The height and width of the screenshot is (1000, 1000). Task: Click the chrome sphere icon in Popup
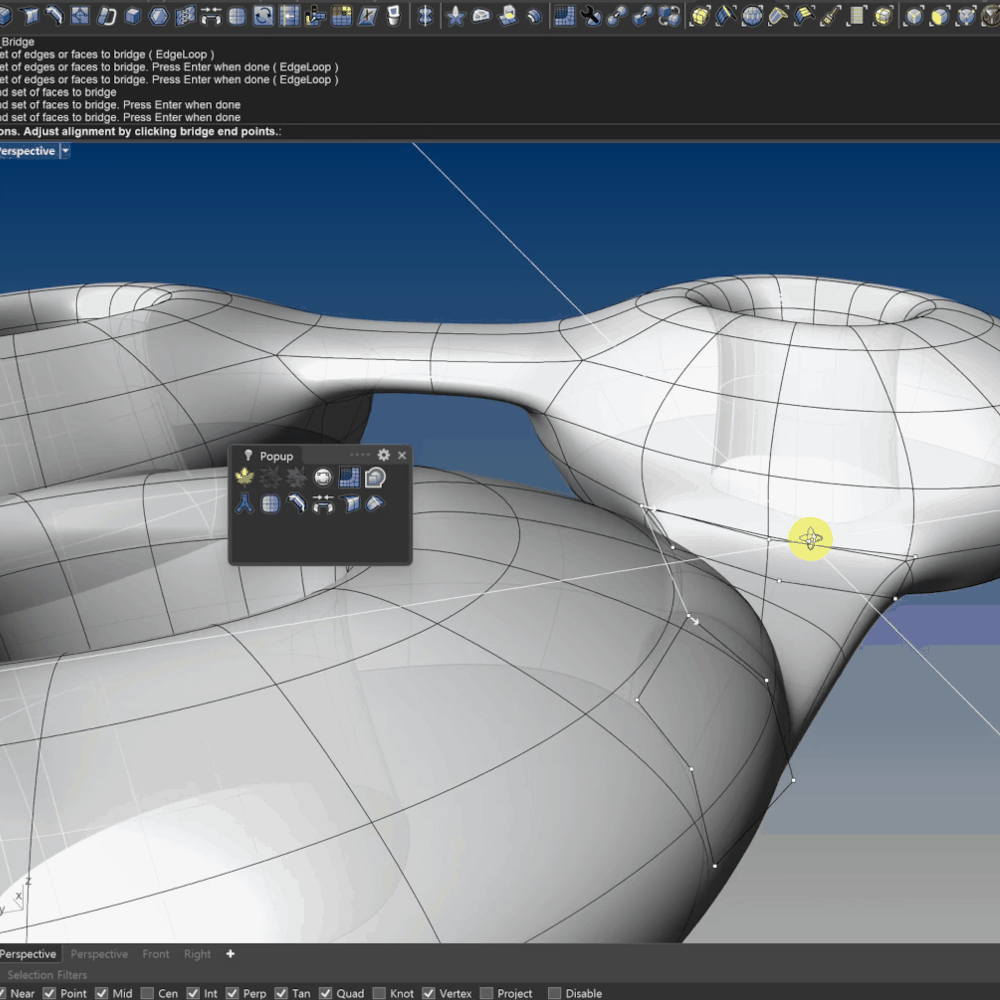tap(323, 478)
